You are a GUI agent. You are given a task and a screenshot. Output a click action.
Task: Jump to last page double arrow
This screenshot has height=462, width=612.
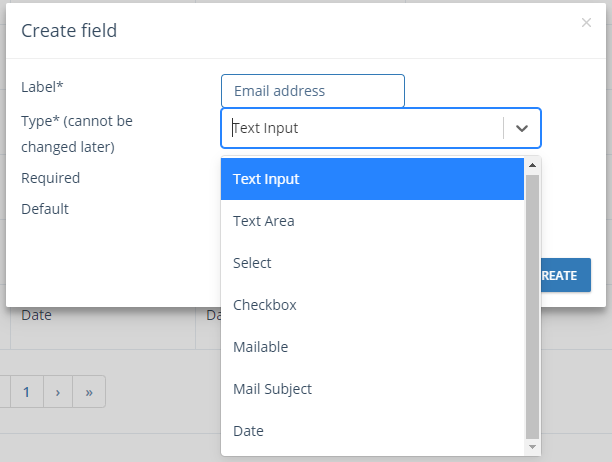[x=89, y=392]
